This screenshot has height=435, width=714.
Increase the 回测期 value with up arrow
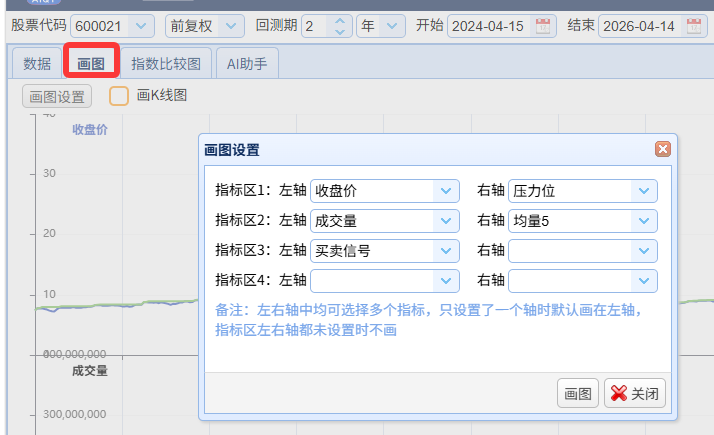click(339, 20)
